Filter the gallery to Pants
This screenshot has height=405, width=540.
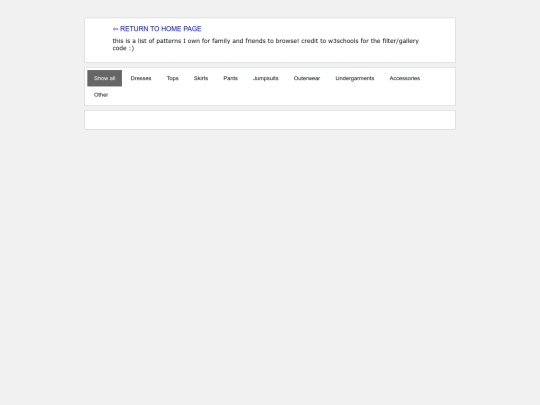230,78
